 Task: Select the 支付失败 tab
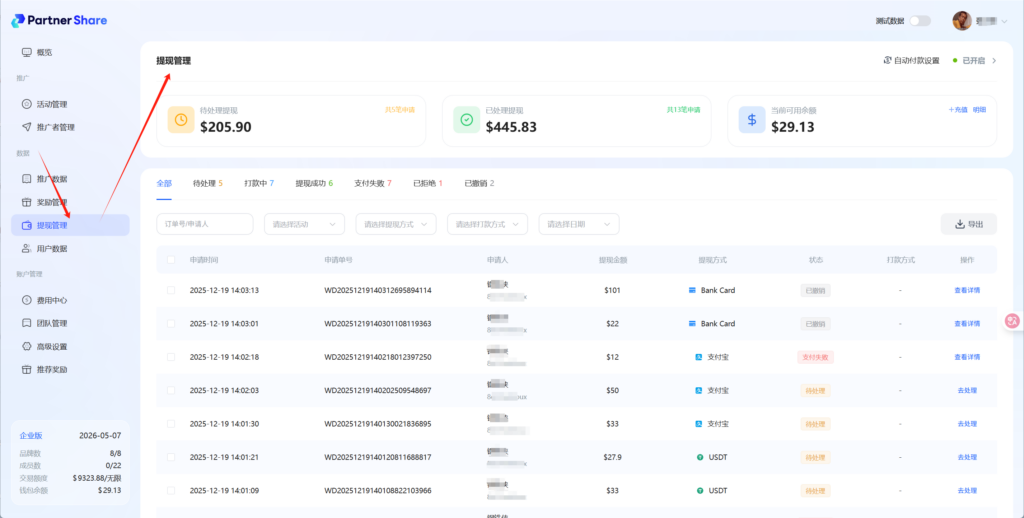tap(372, 183)
